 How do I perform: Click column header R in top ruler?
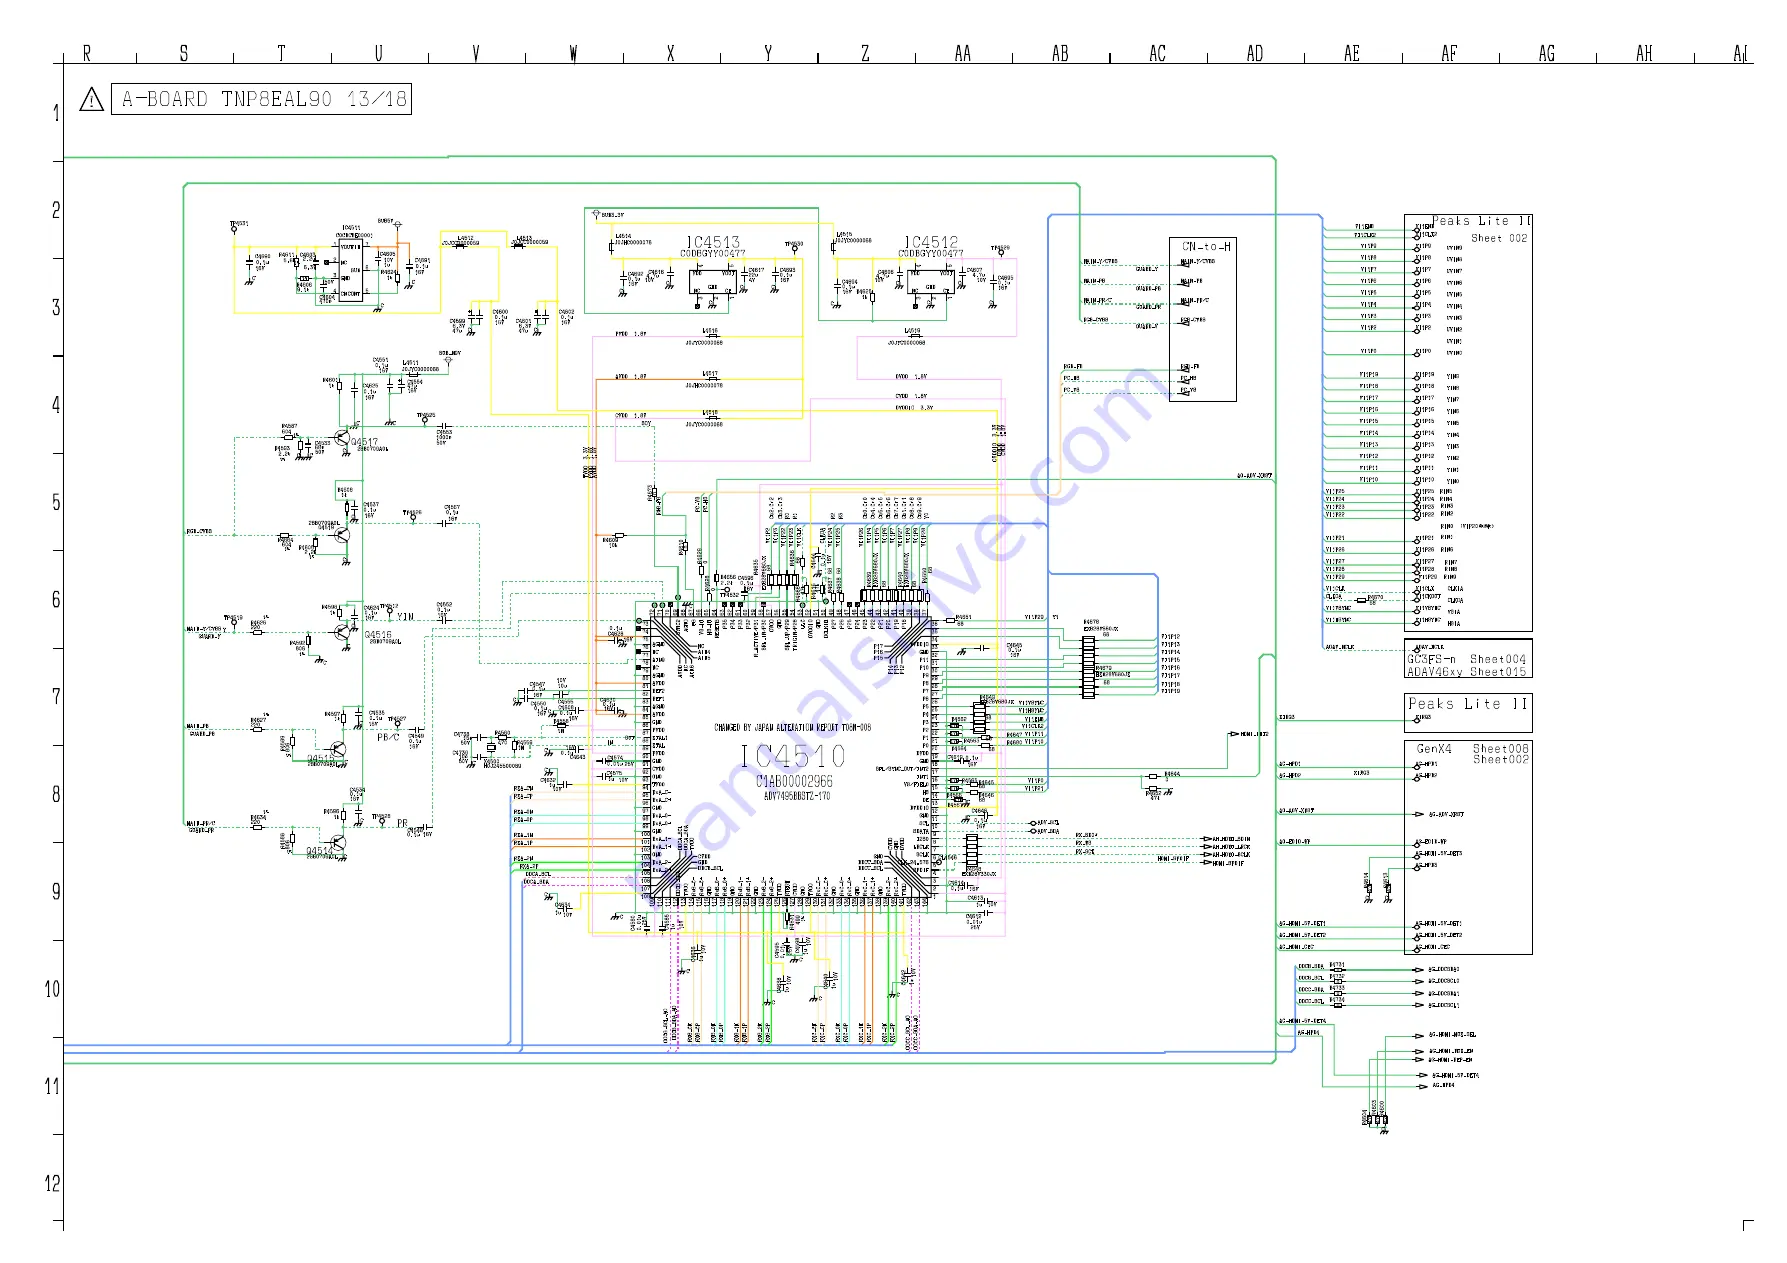87,53
